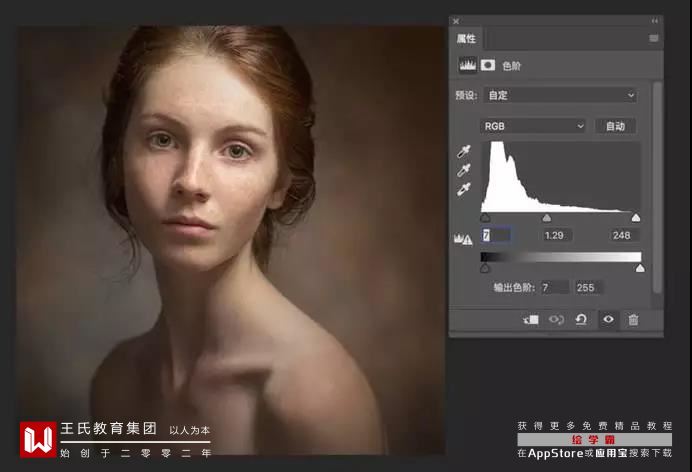Click the Levels histogram adjustment icon

point(467,65)
